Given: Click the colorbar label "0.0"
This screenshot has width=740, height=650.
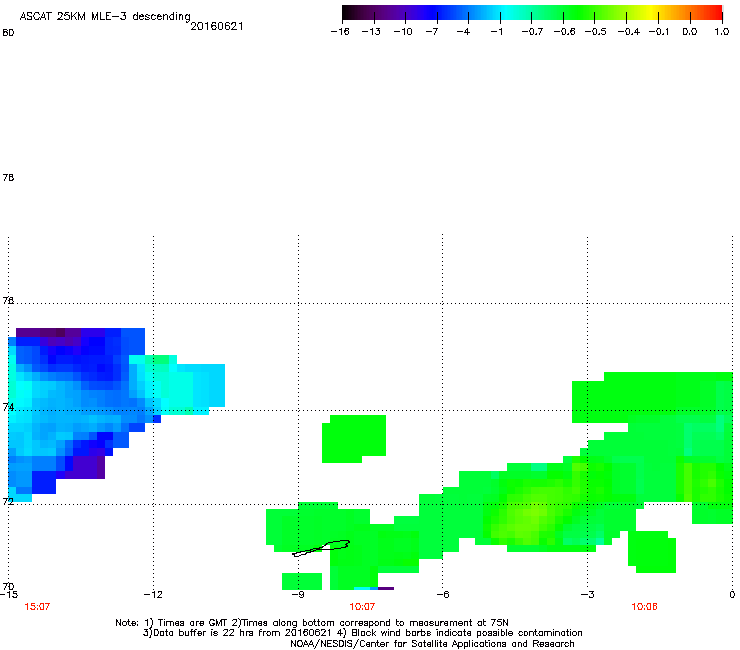Looking at the screenshot, I should tap(690, 32).
